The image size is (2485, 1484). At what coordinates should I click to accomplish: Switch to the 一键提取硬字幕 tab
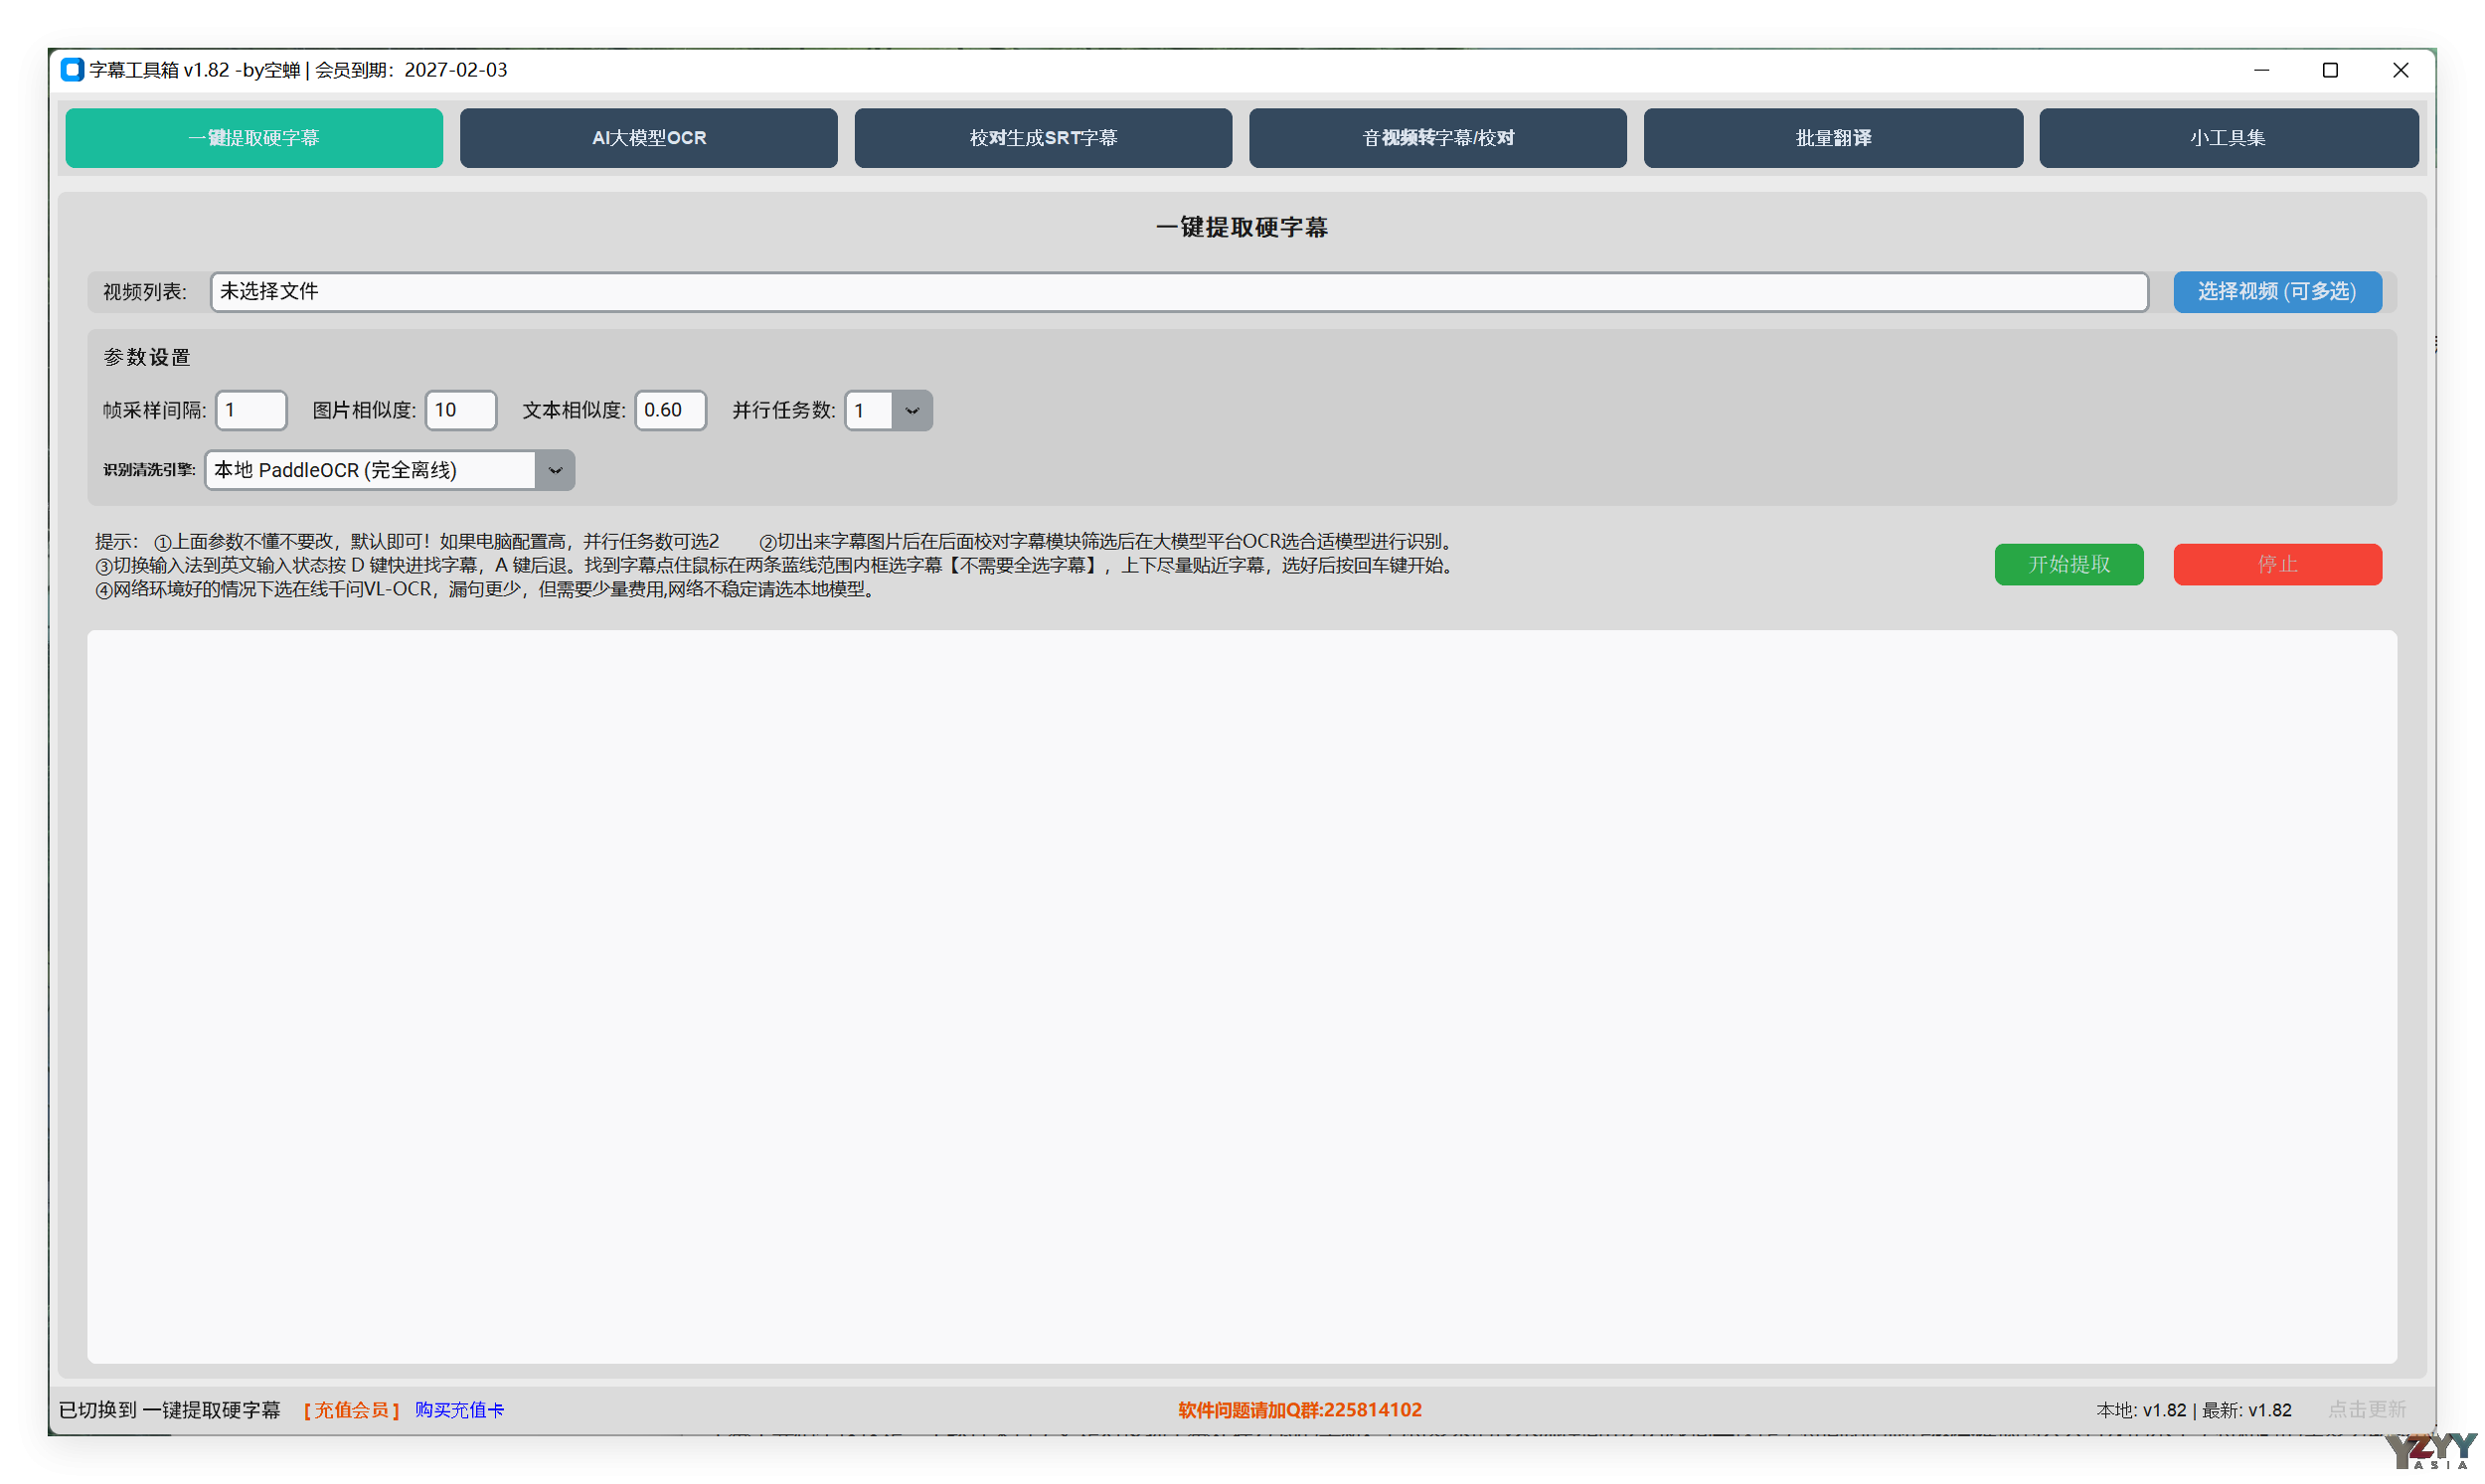coord(254,138)
